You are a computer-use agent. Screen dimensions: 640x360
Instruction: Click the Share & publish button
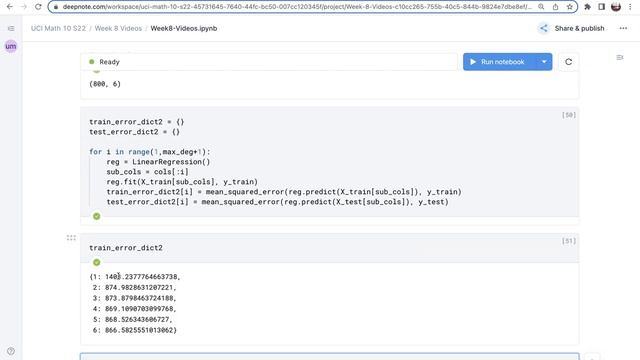579,29
